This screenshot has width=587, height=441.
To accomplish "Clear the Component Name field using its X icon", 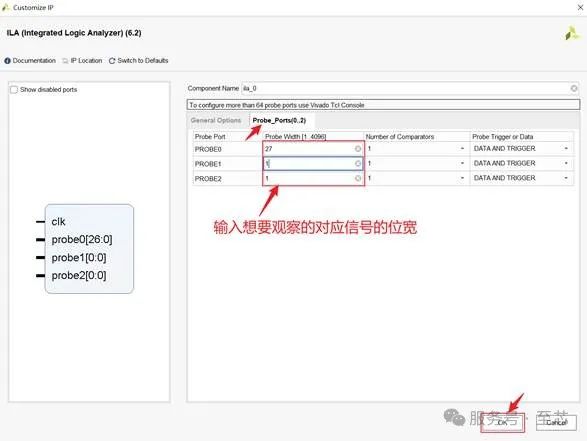I will click(574, 88).
